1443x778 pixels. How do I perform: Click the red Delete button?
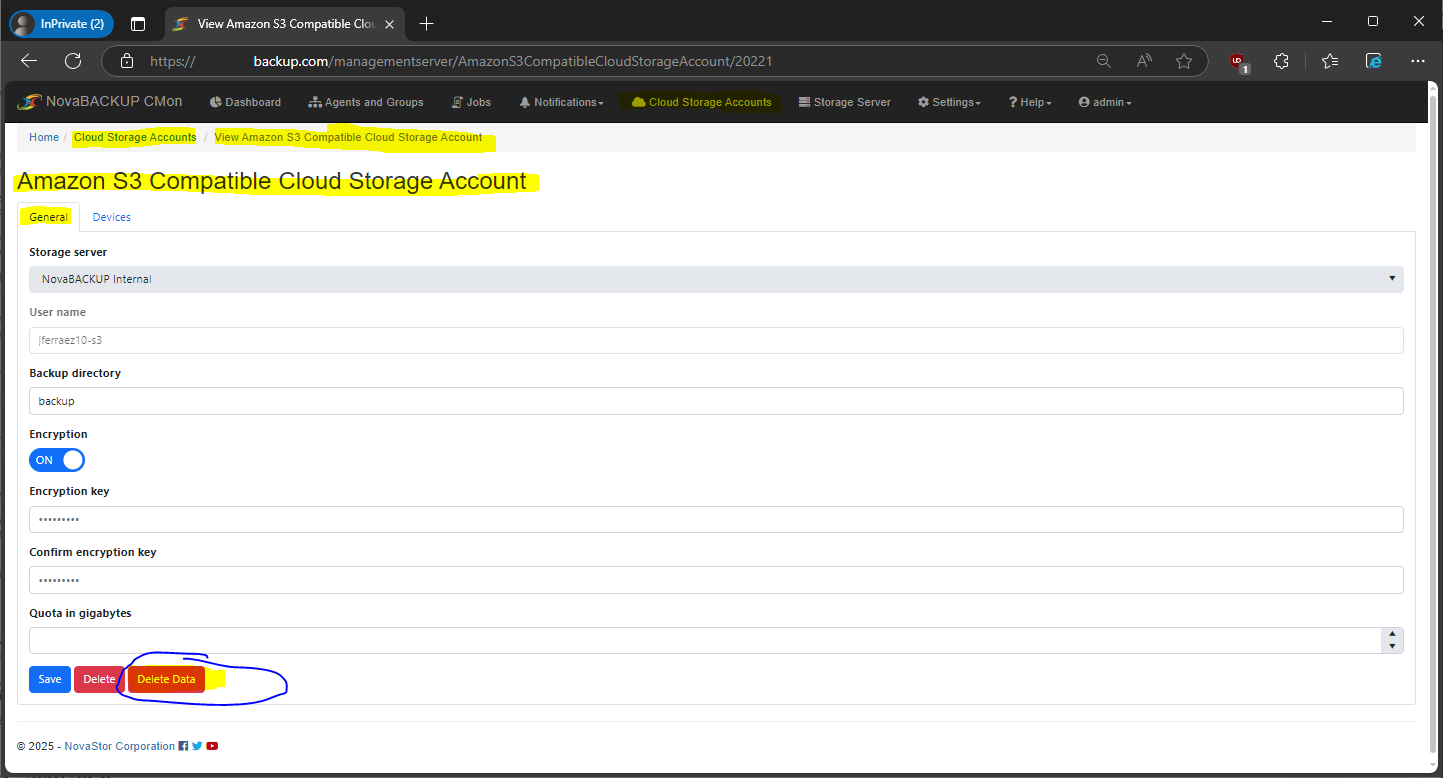coord(99,679)
